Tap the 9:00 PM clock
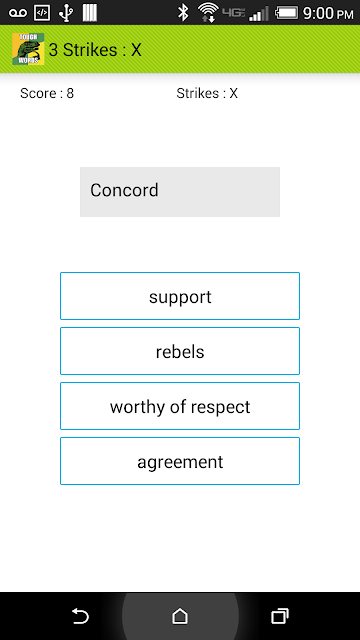 (328, 13)
